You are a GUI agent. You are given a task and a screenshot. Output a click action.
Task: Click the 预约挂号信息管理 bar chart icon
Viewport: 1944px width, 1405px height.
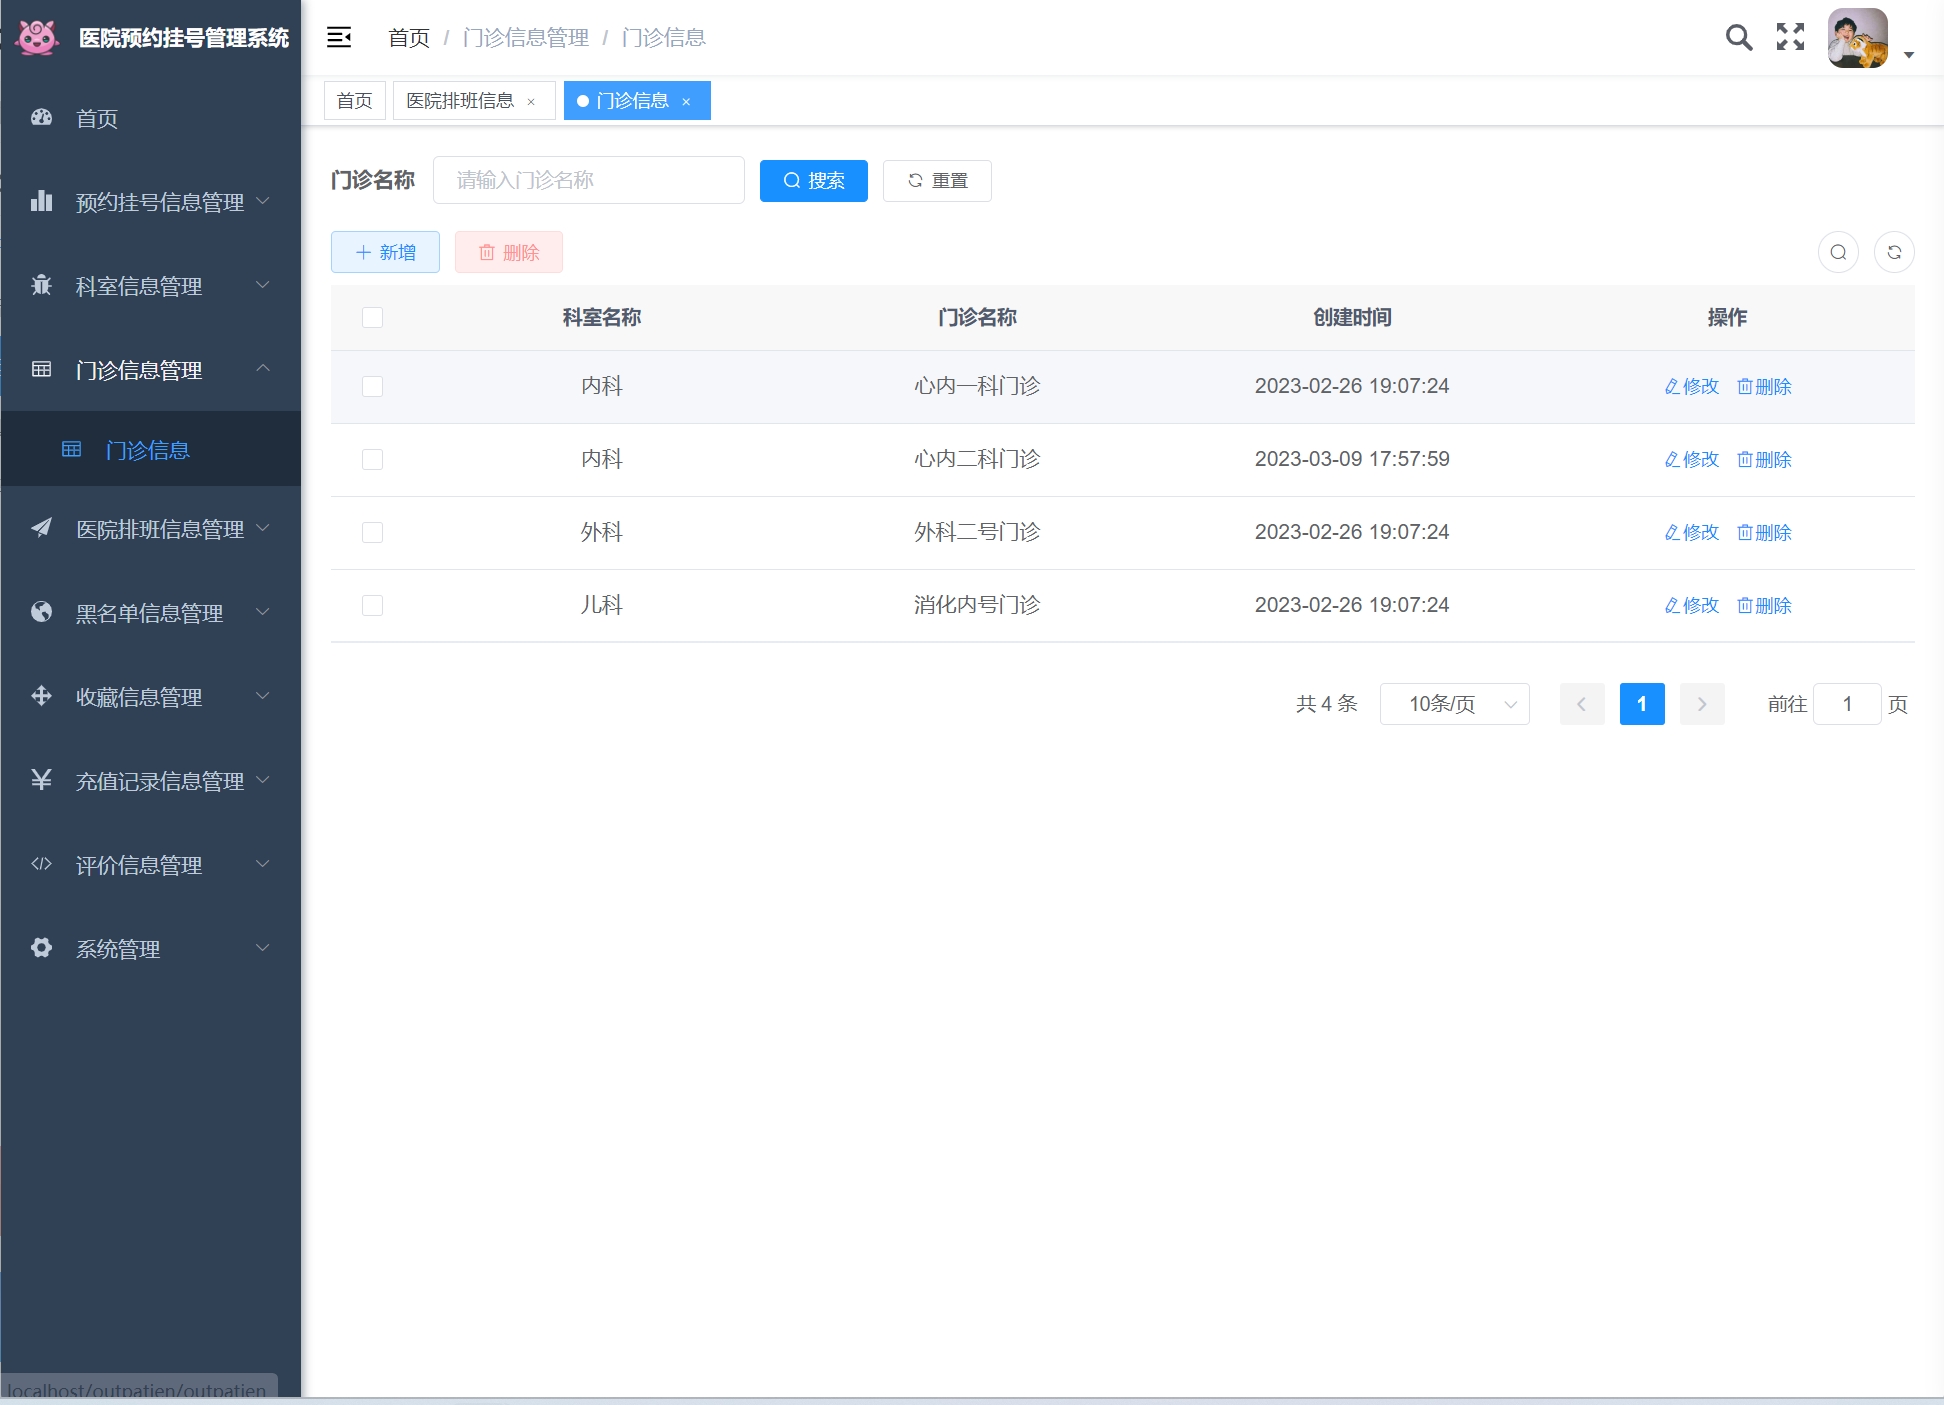pos(41,201)
